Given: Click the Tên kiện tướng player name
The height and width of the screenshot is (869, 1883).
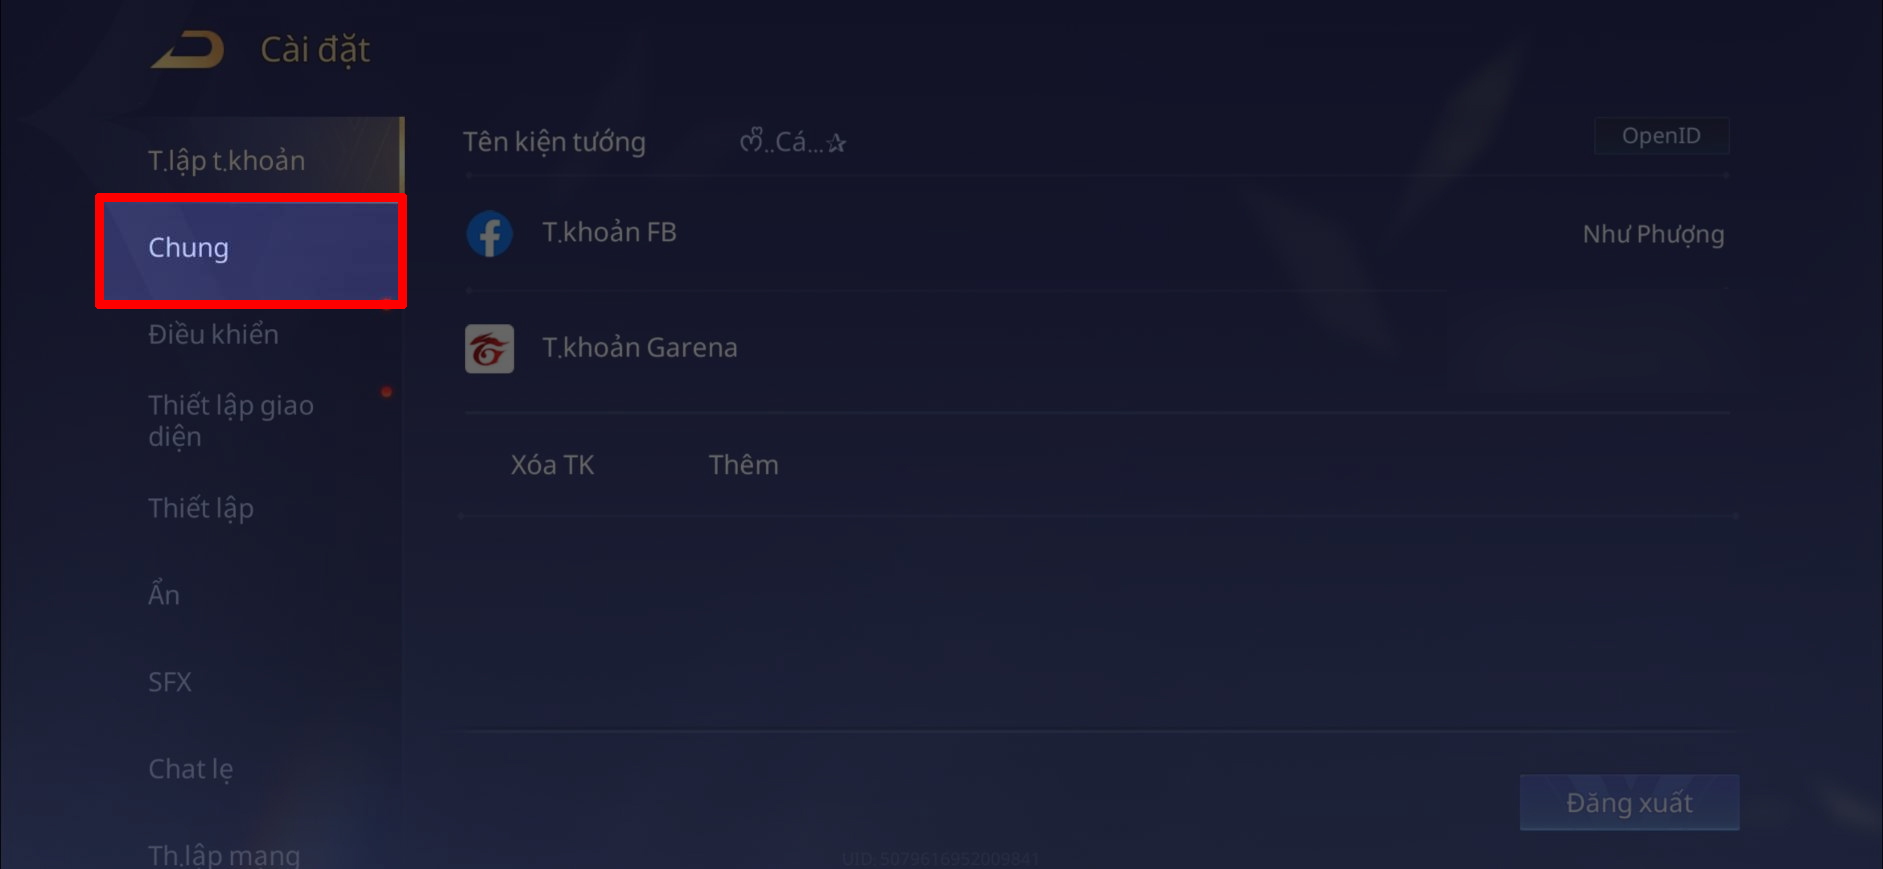Looking at the screenshot, I should tap(793, 142).
